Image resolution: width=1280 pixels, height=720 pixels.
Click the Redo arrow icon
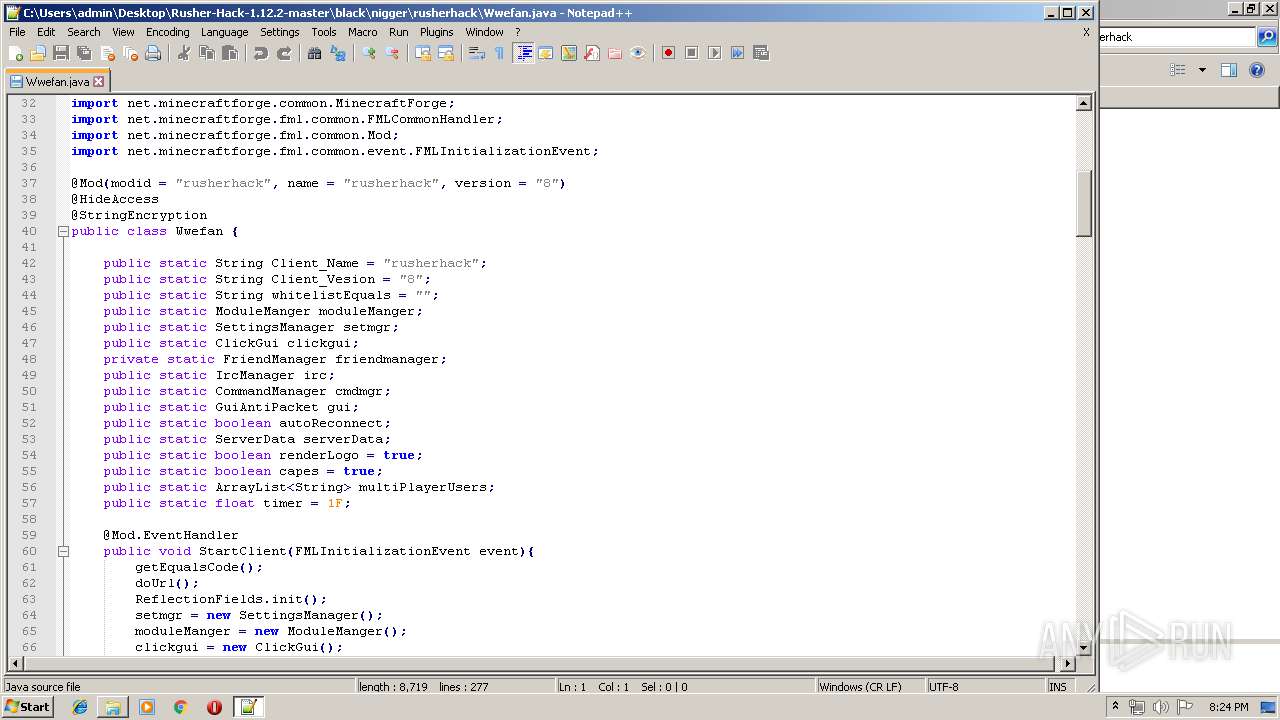(x=284, y=53)
